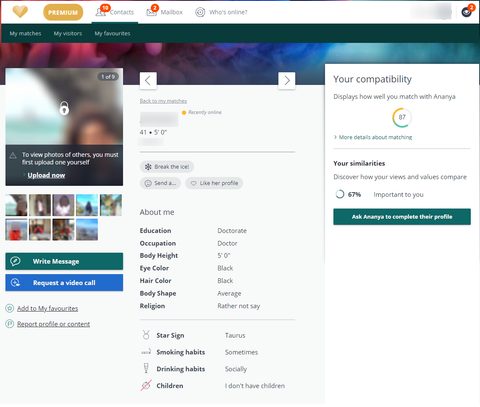This screenshot has height=407, width=480.
Task: Expand More details about matching
Action: coord(373,137)
